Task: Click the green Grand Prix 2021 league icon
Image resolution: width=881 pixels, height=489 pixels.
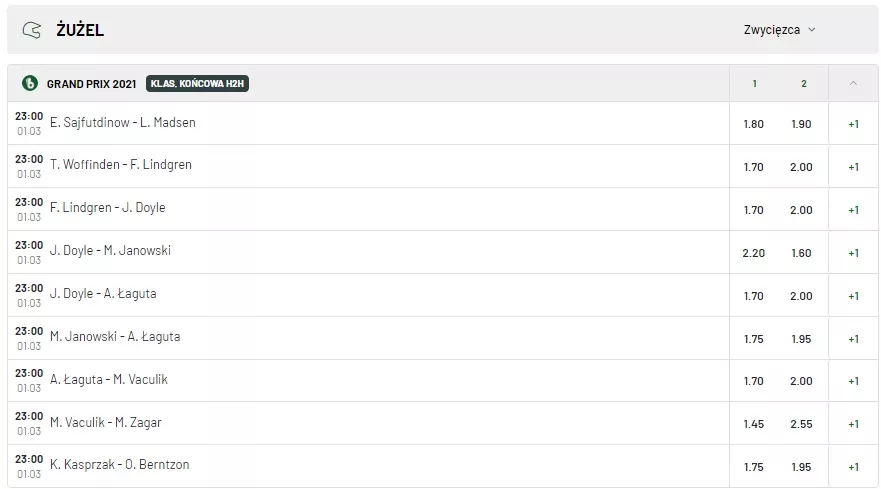Action: click(x=30, y=83)
